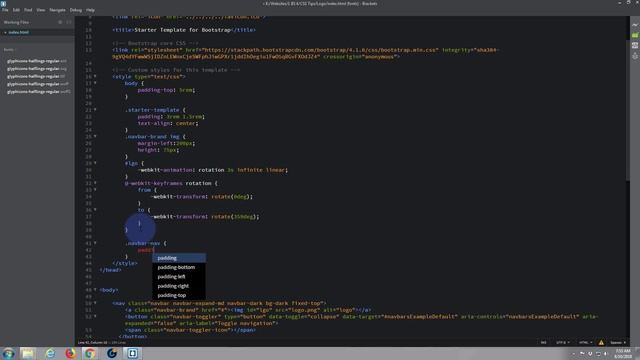Open the Navigate menu
This screenshot has height=360, width=640.
(x=57, y=10)
